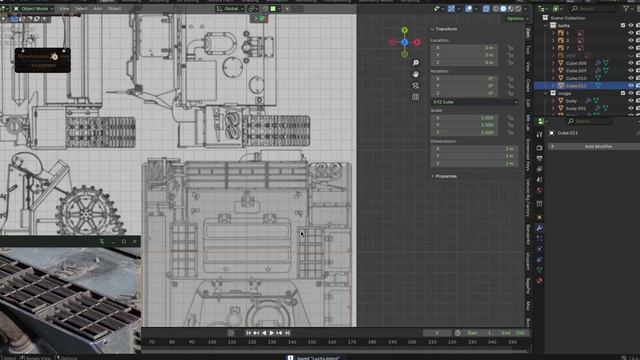Click the Scale Y value slider

pyautogui.click(x=464, y=125)
